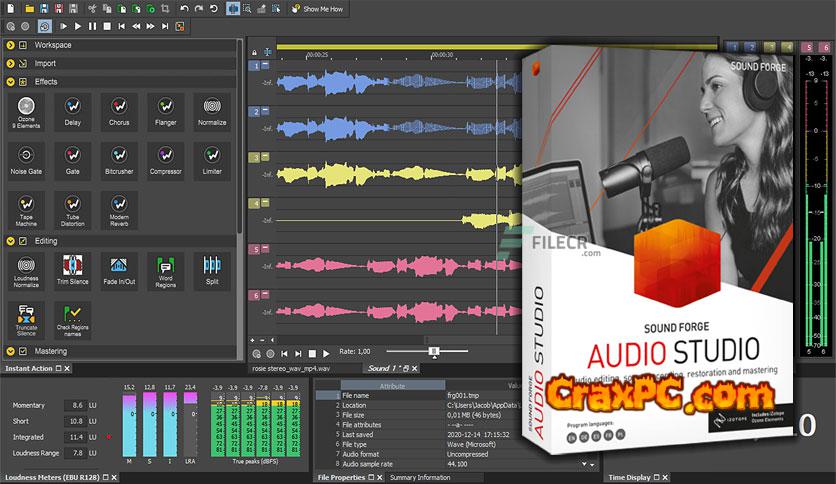
Task: Choose the Trim Silence editing action
Action: click(73, 272)
